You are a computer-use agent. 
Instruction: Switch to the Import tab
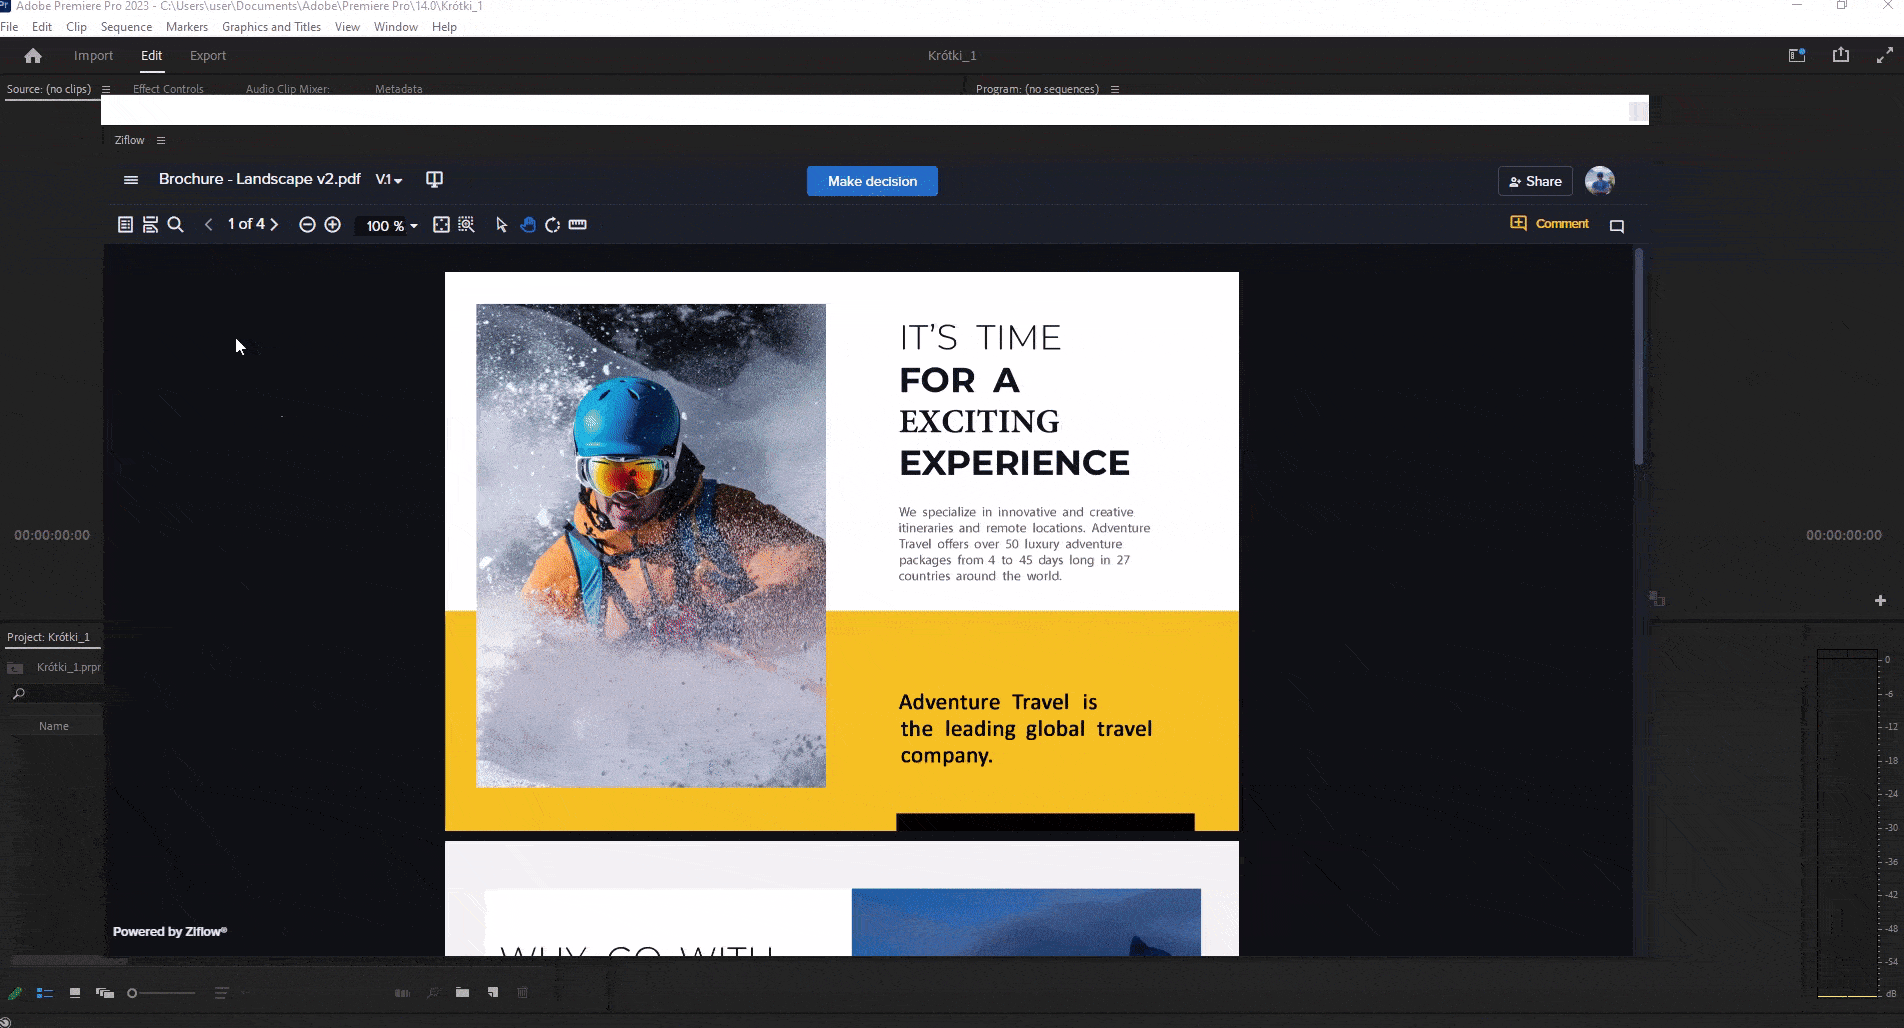(x=93, y=56)
